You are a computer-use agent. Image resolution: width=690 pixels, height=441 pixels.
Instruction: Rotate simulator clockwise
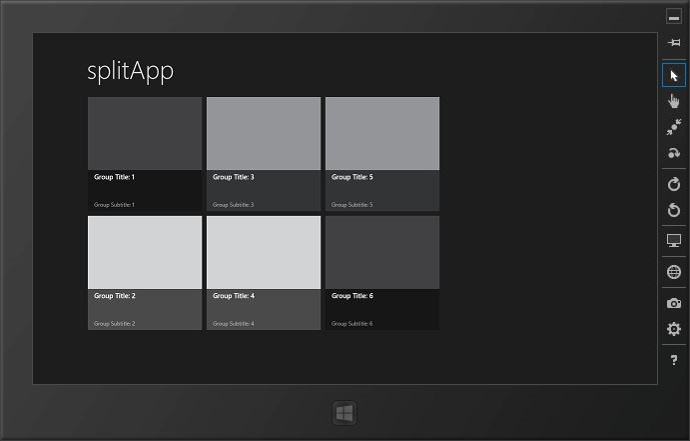click(674, 184)
